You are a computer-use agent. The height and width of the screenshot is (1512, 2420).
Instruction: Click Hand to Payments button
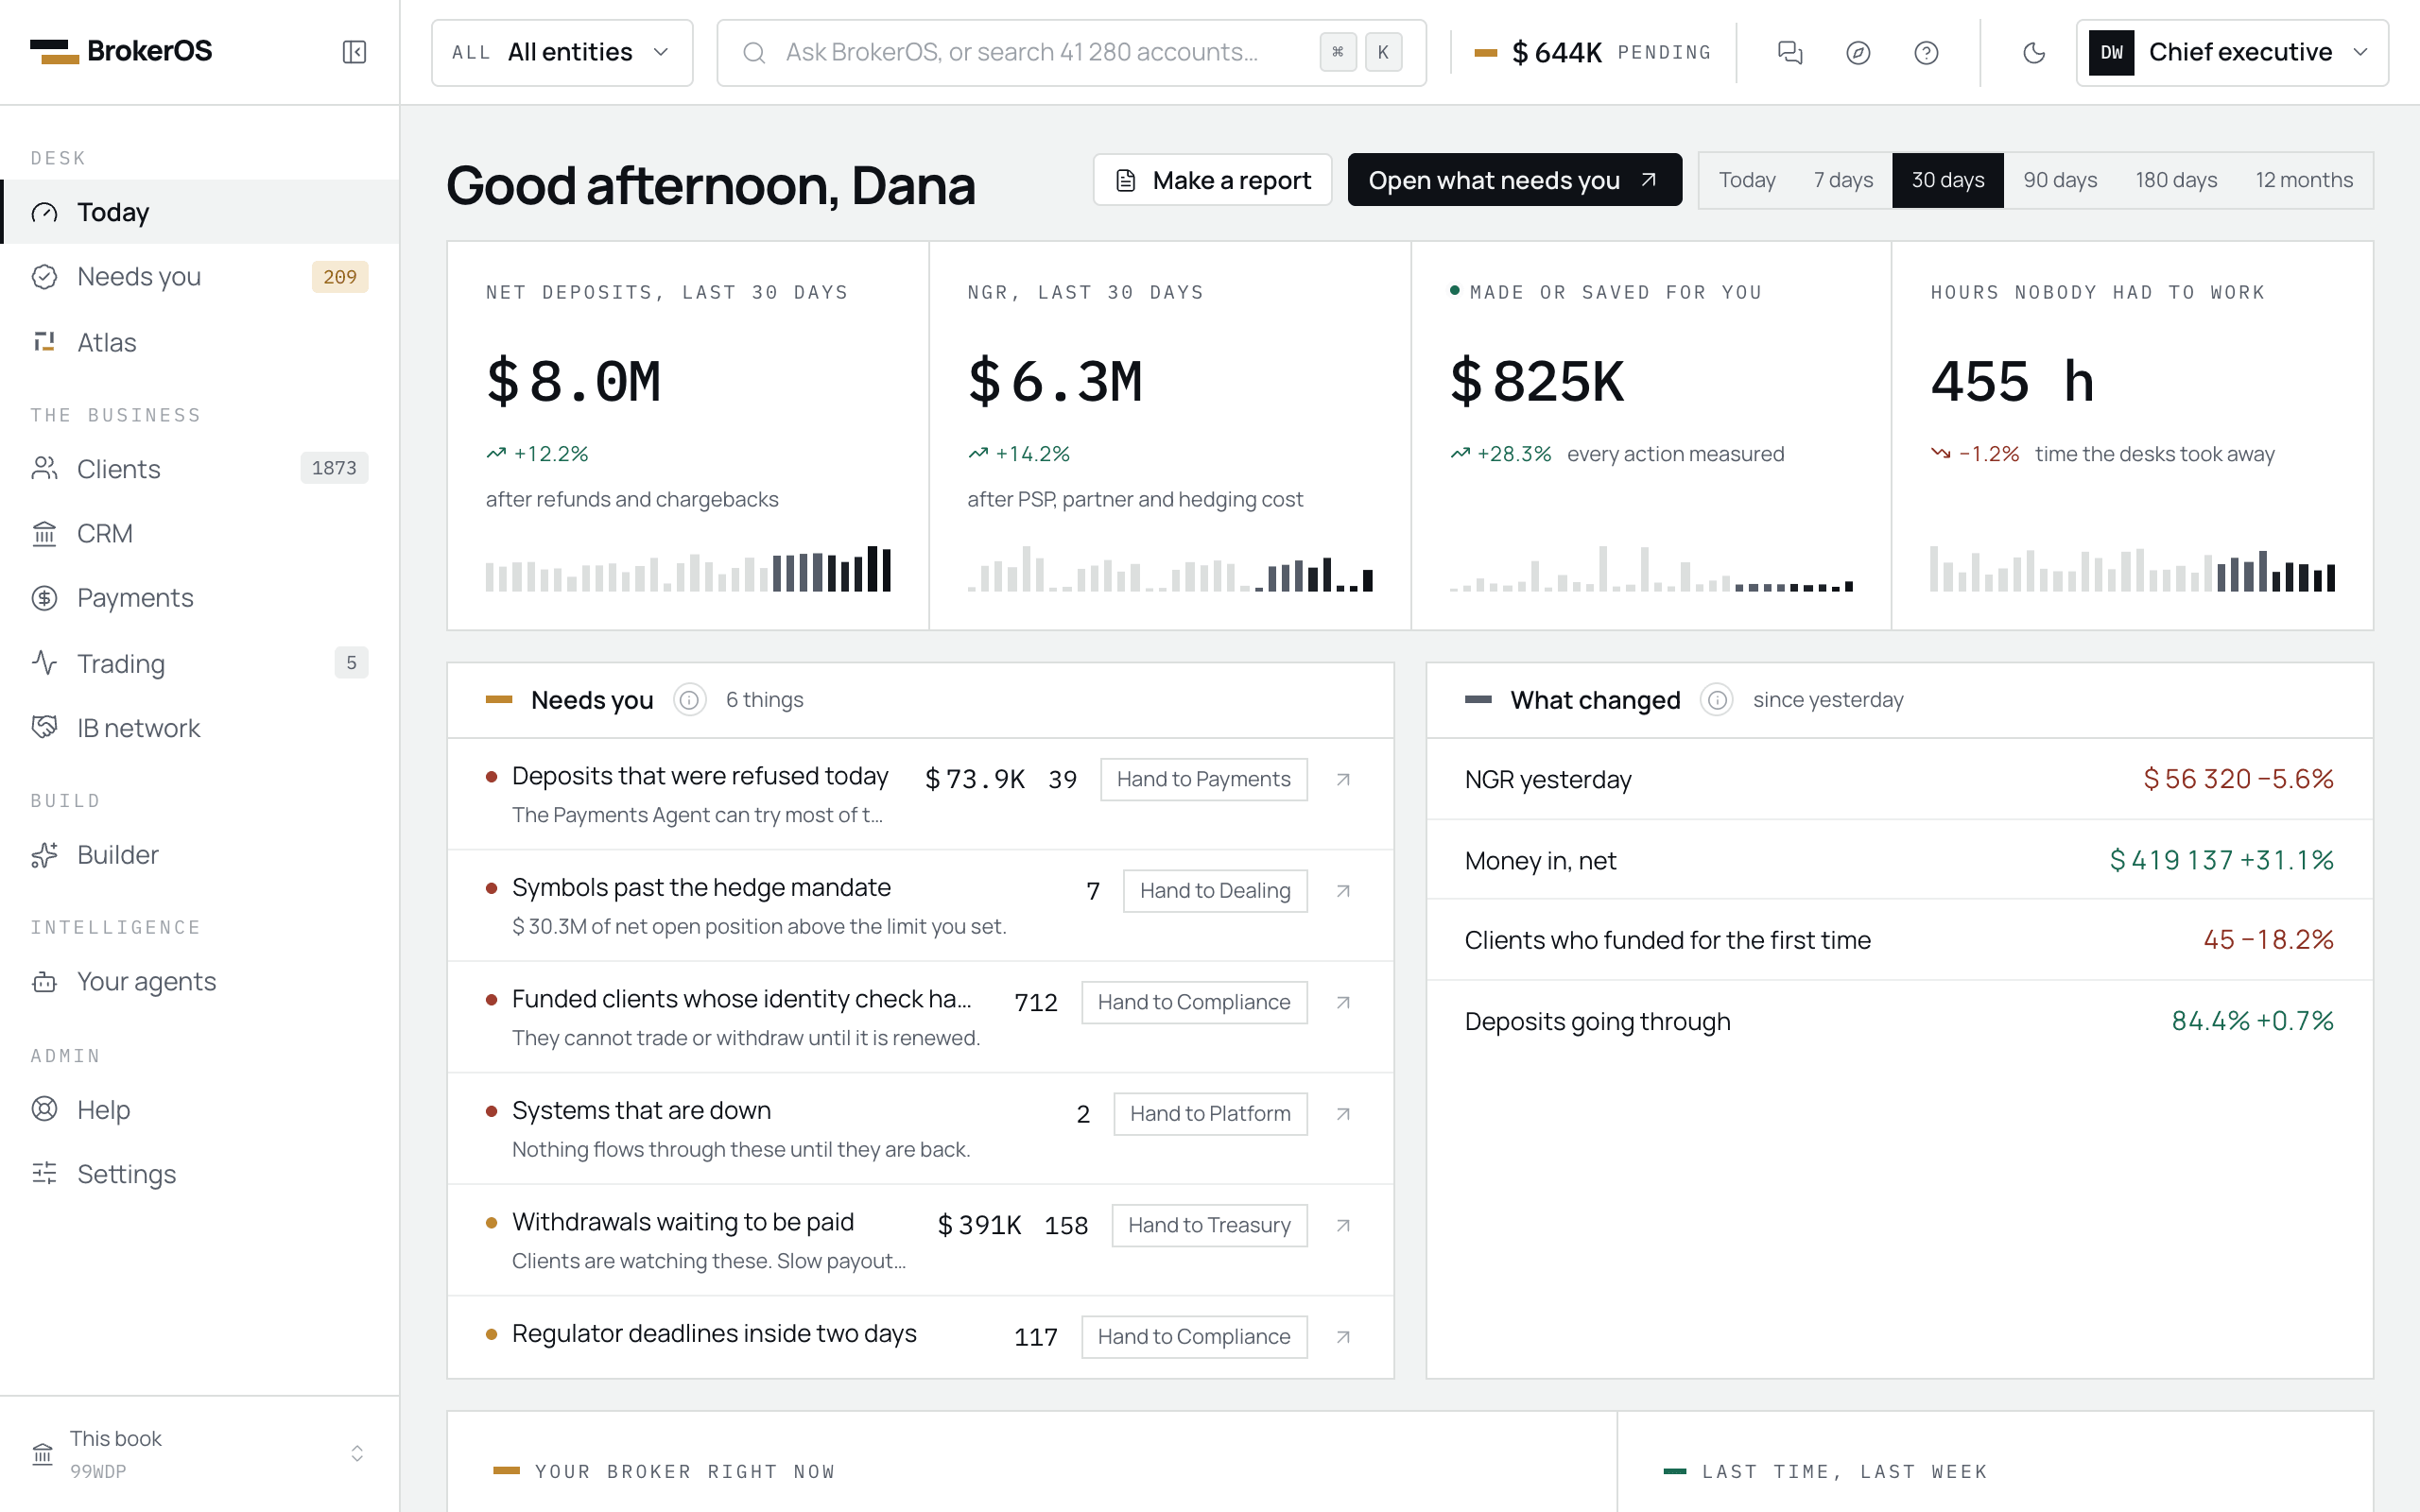tap(1203, 779)
